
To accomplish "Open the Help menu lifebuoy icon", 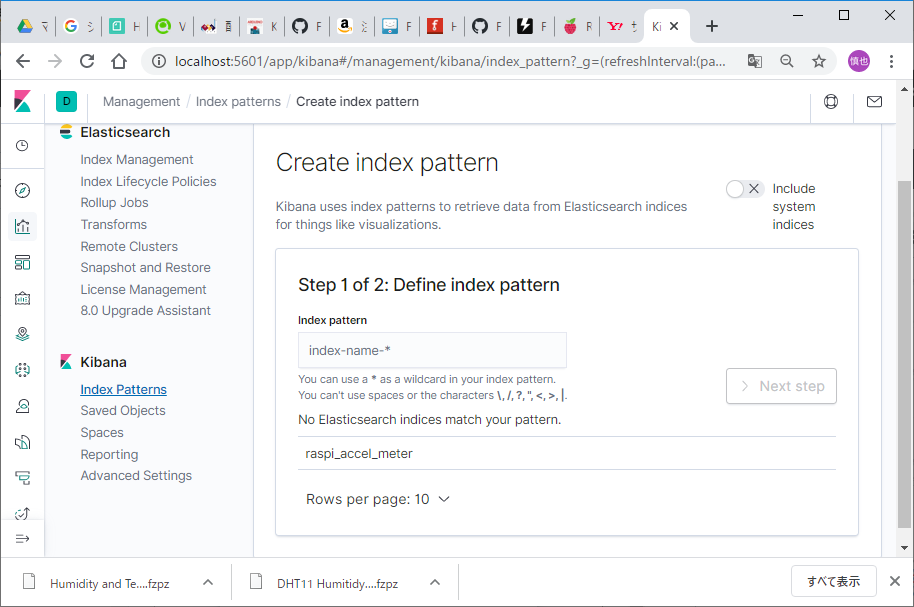I will (831, 101).
